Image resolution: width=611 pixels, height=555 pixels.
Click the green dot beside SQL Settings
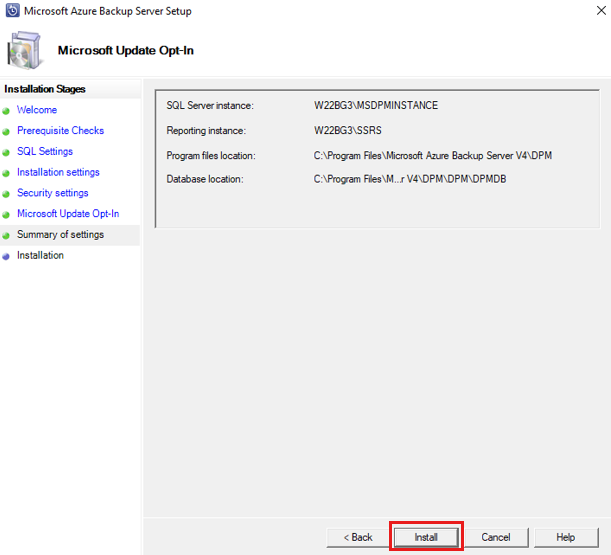tap(6, 152)
